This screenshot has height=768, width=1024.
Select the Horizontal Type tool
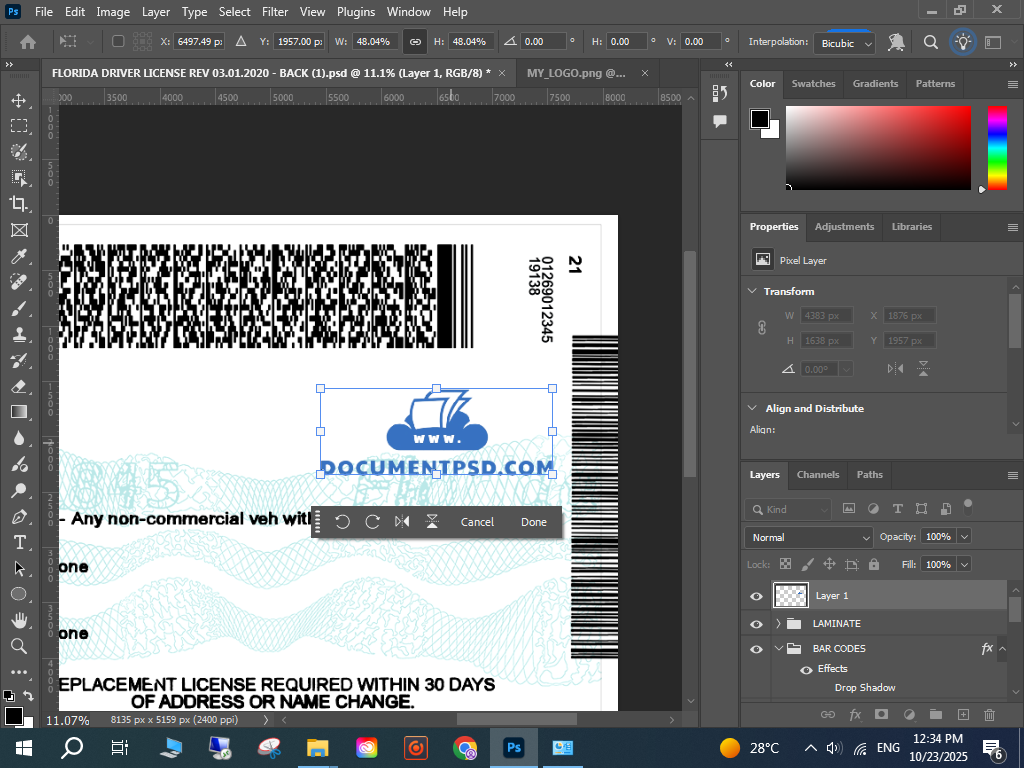(19, 542)
